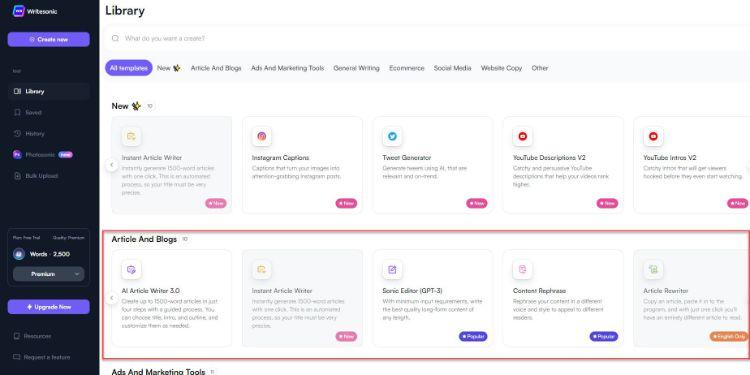
Task: Select the Other tab
Action: [540, 68]
